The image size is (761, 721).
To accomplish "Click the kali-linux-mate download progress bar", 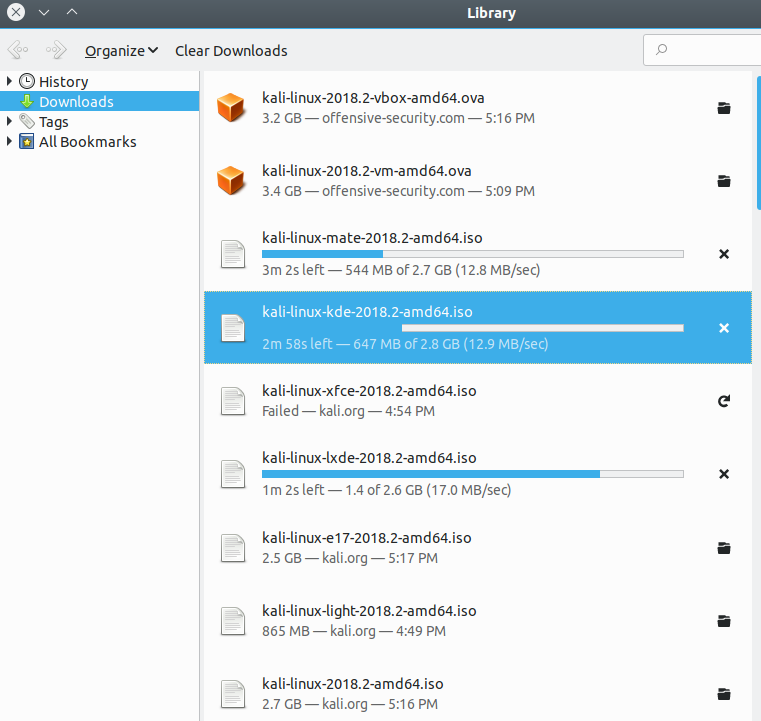I will [x=473, y=254].
